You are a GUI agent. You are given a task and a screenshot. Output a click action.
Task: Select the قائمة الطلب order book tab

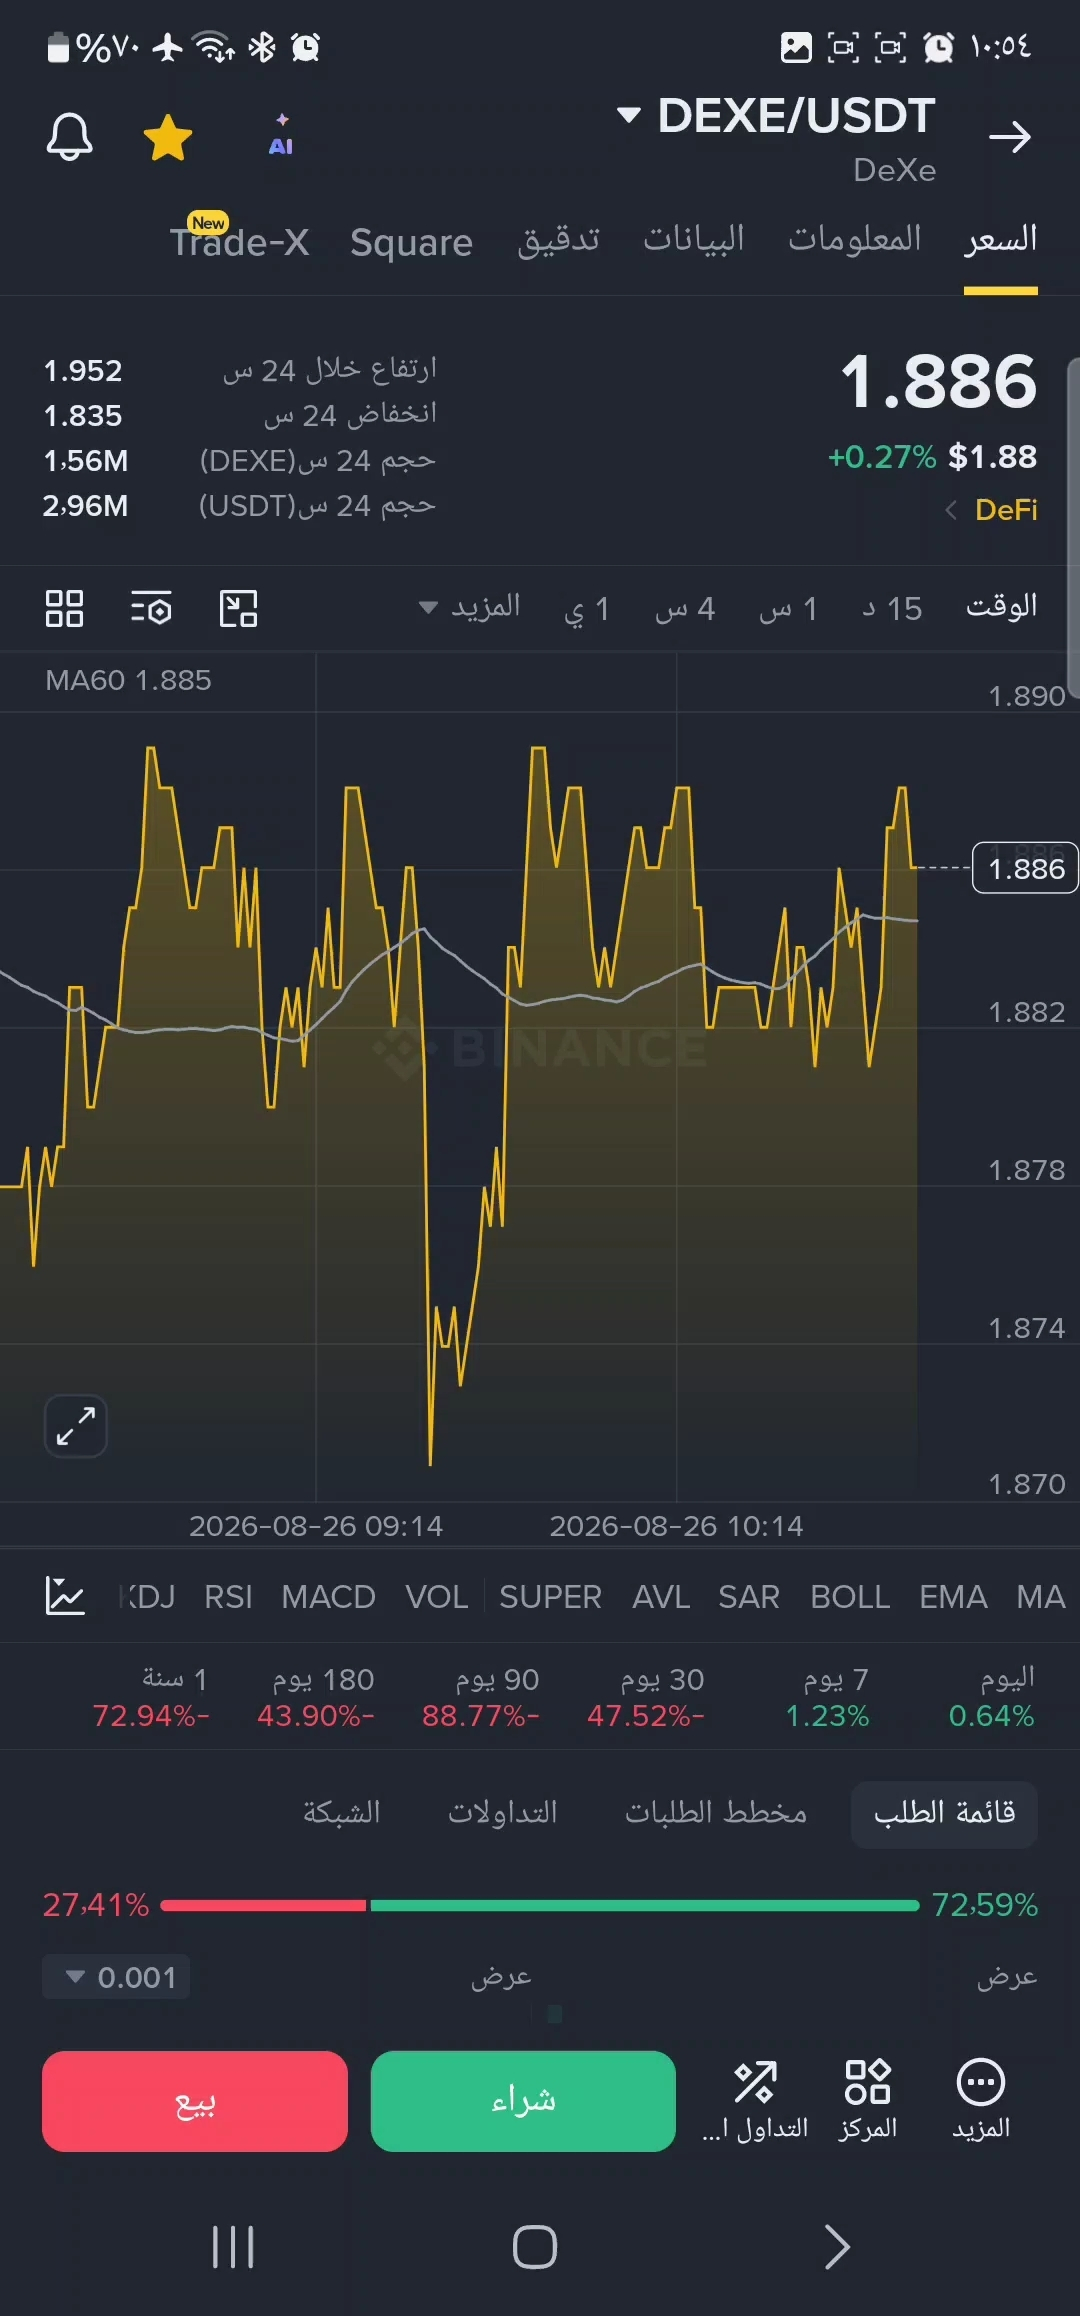point(944,1813)
